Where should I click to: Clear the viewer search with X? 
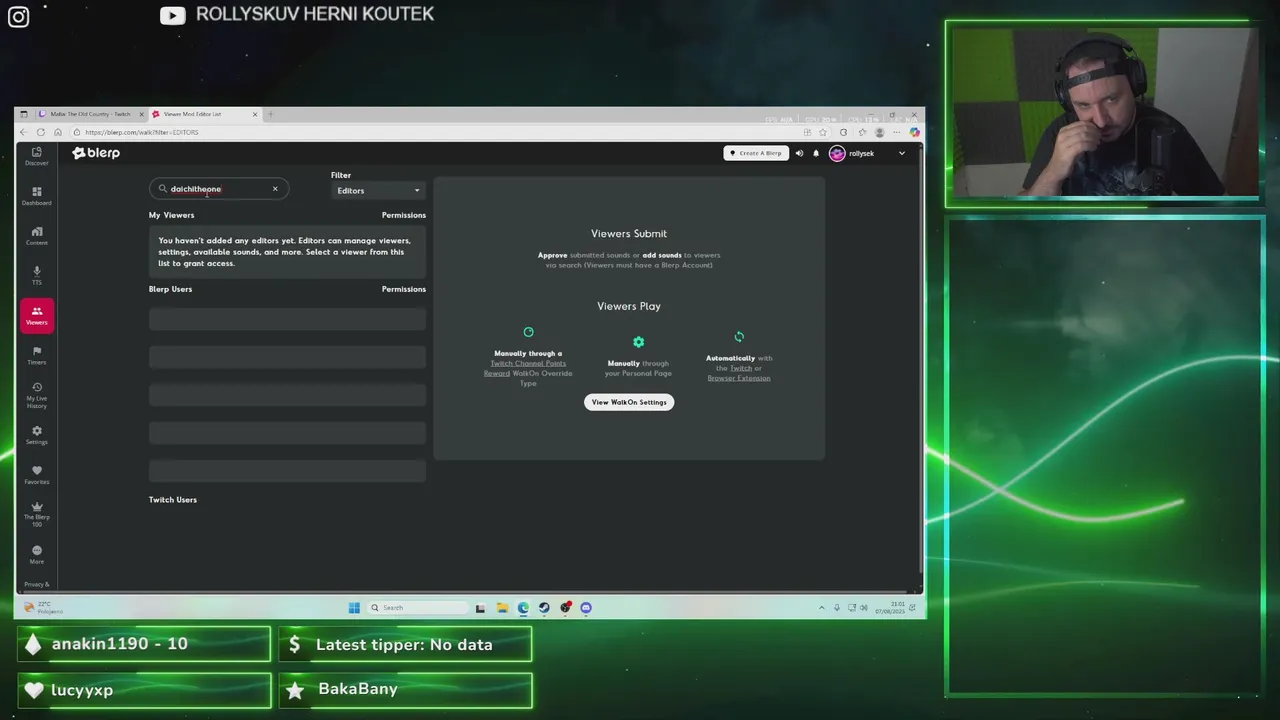coord(275,189)
